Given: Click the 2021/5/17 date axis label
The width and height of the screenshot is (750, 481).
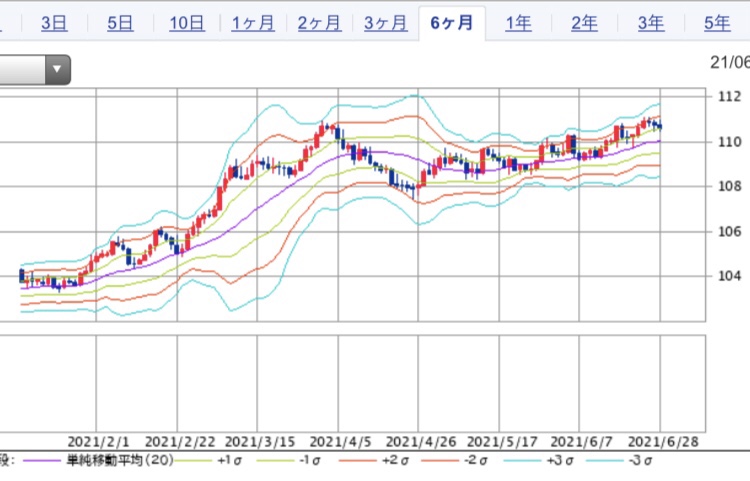Looking at the screenshot, I should (x=502, y=442).
